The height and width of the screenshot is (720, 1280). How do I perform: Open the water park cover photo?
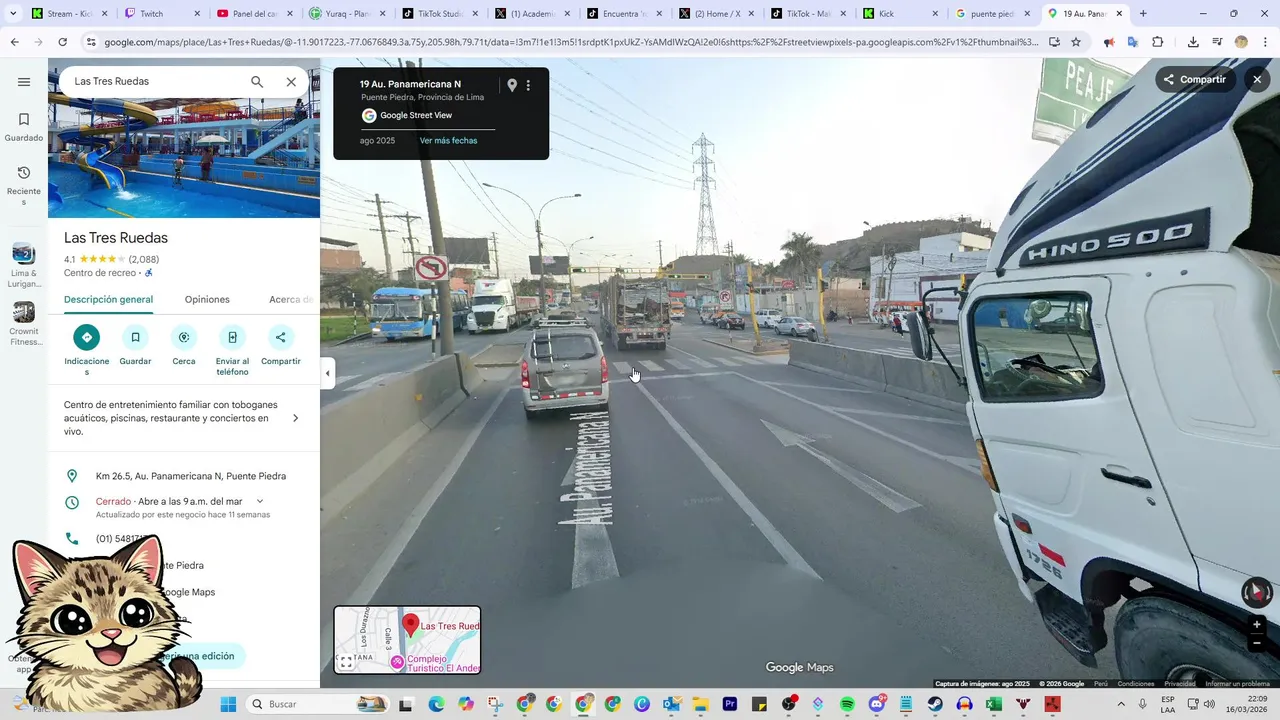tap(184, 158)
